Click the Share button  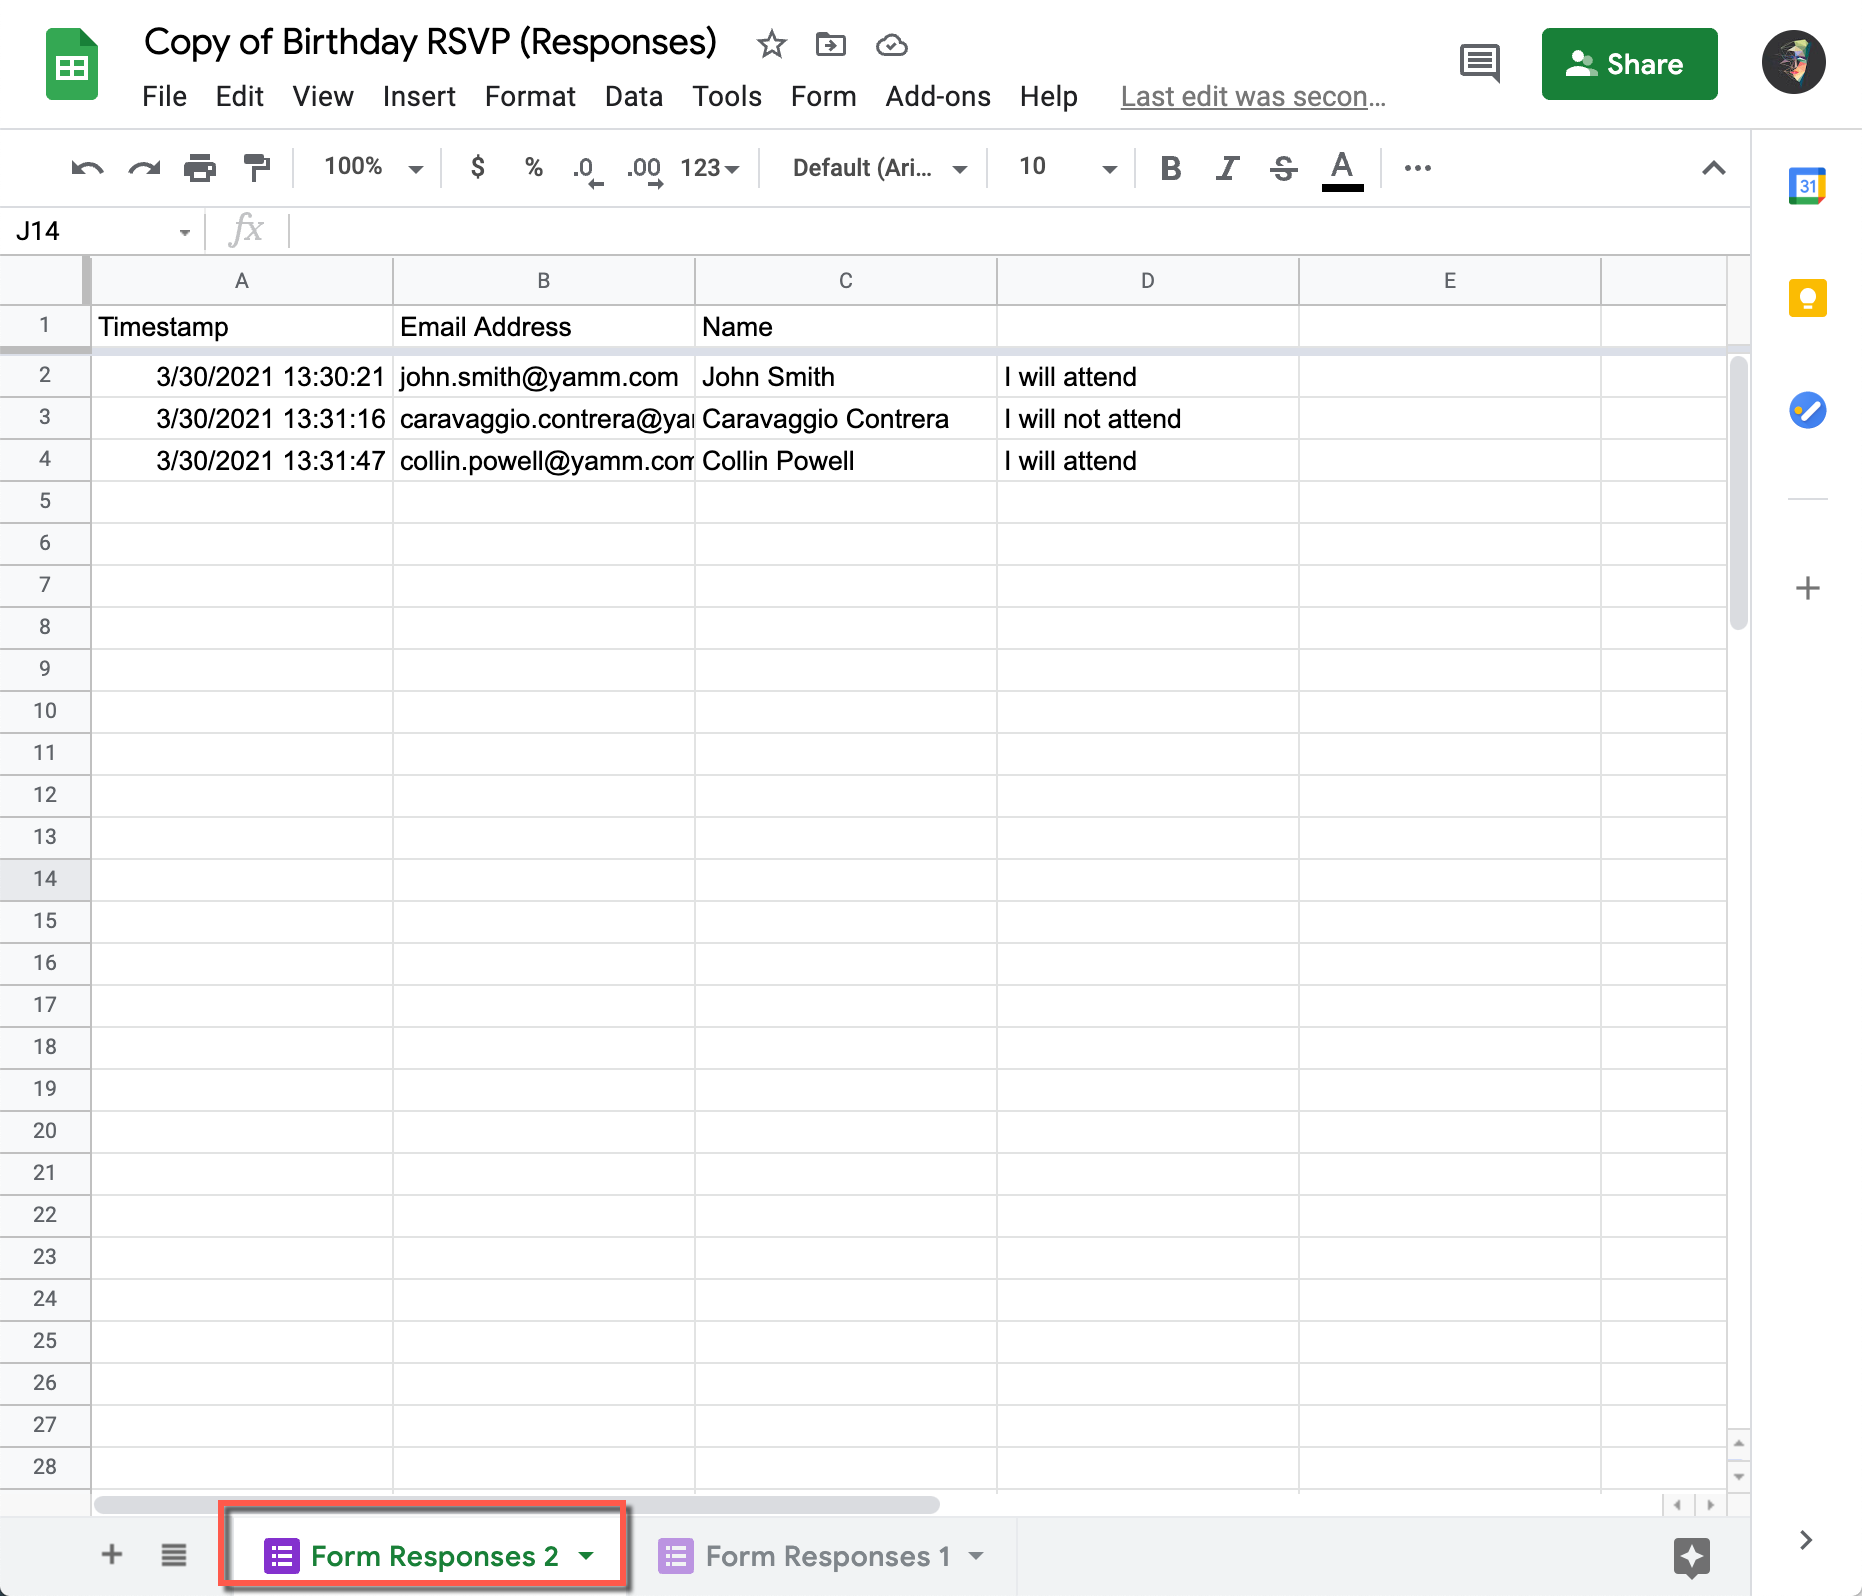(x=1629, y=64)
